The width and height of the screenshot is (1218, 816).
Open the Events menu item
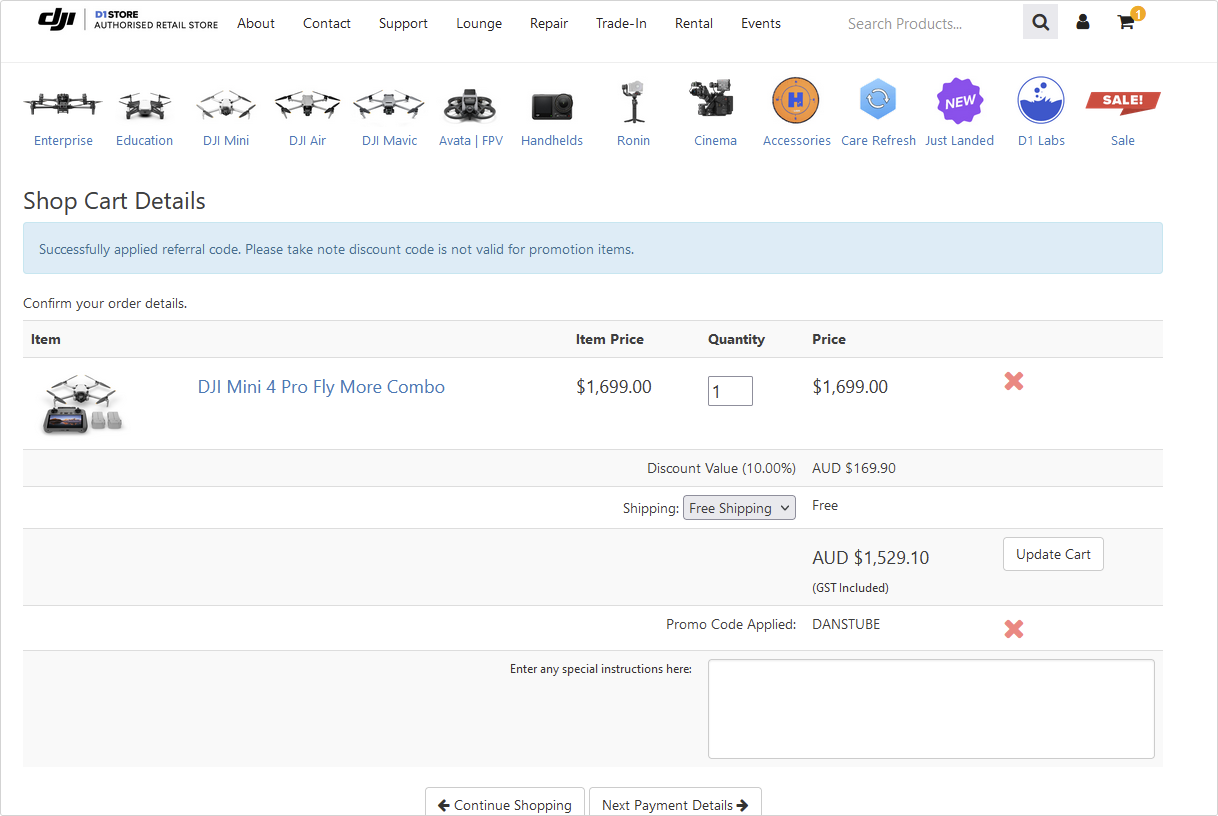click(761, 23)
